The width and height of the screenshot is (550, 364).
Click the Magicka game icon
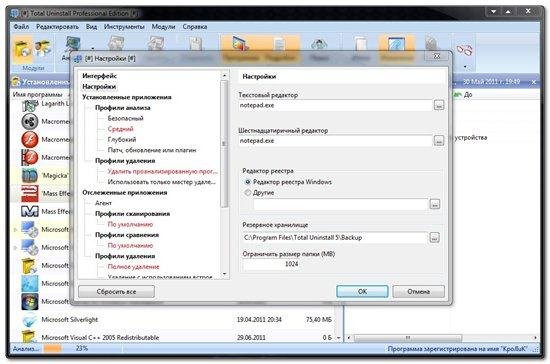coord(30,175)
